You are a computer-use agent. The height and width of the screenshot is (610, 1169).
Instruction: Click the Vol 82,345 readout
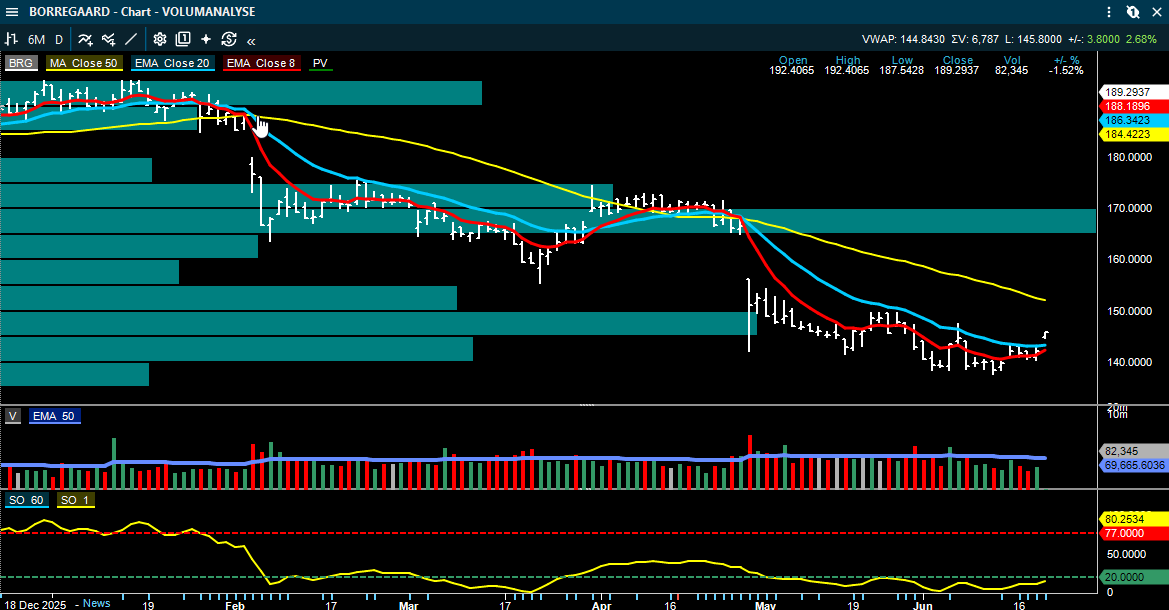point(1012,66)
